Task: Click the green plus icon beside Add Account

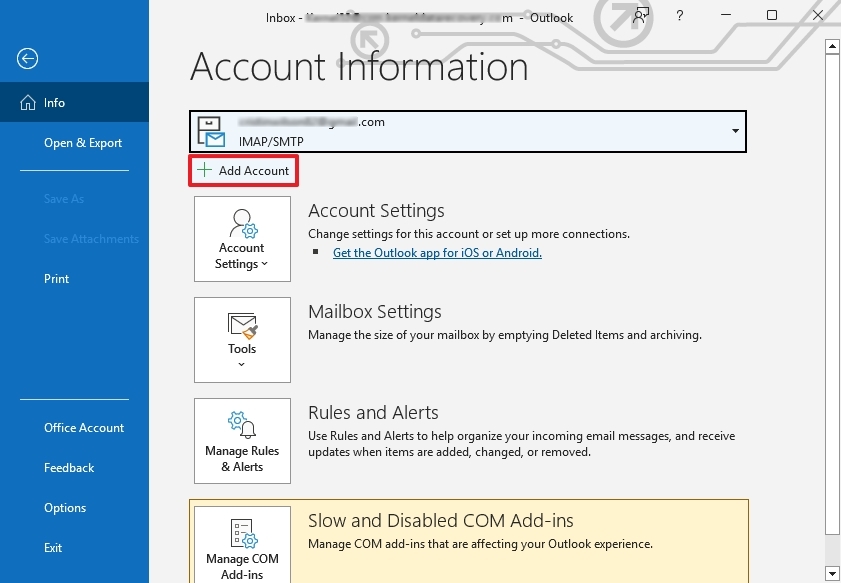Action: [204, 171]
